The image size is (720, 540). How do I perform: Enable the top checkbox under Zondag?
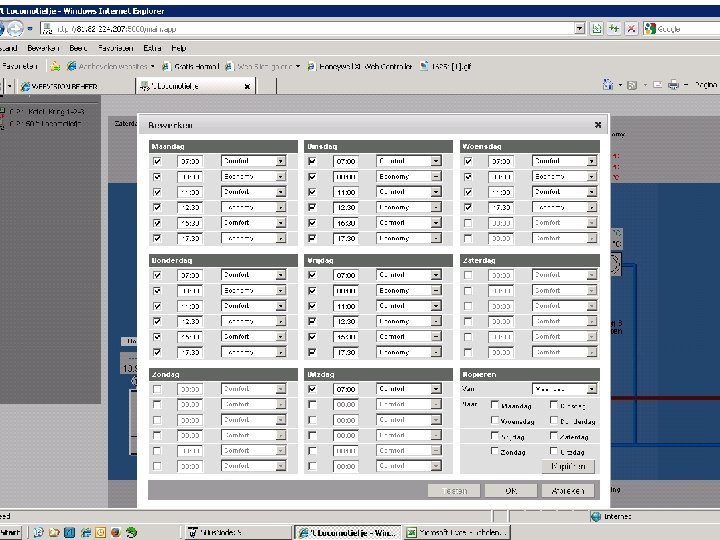pyautogui.click(x=157, y=389)
